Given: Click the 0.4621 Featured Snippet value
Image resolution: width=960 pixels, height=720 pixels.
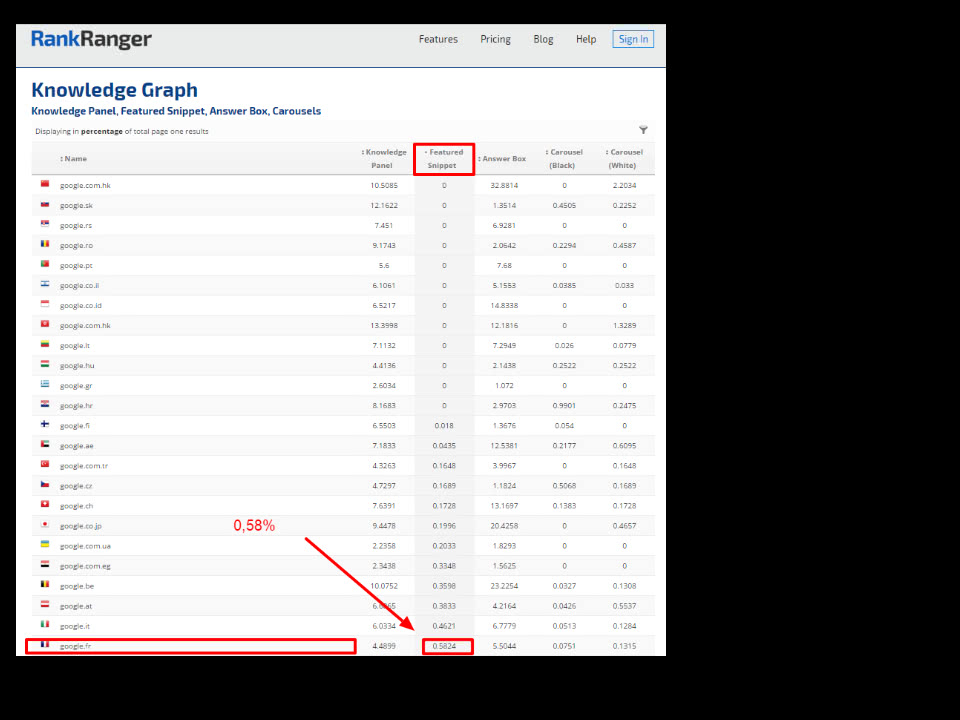Looking at the screenshot, I should (x=444, y=626).
